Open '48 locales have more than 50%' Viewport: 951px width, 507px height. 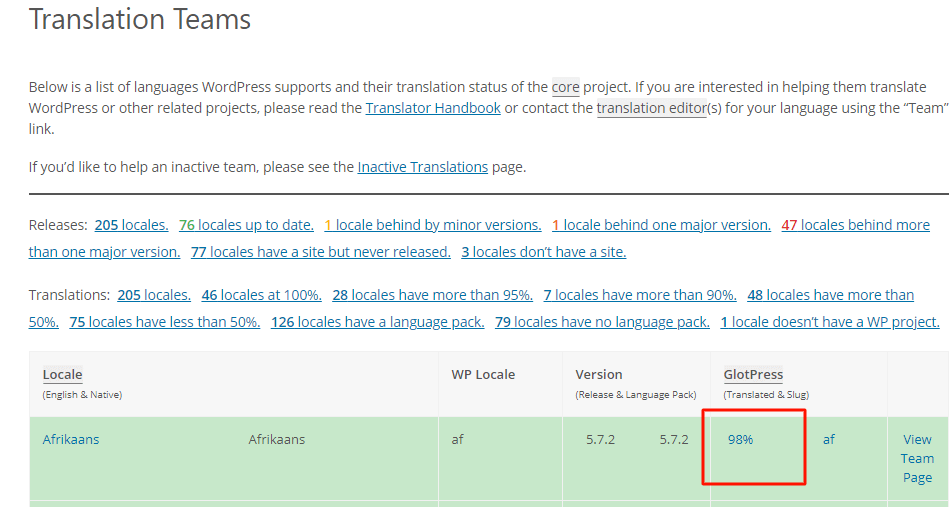pos(830,295)
